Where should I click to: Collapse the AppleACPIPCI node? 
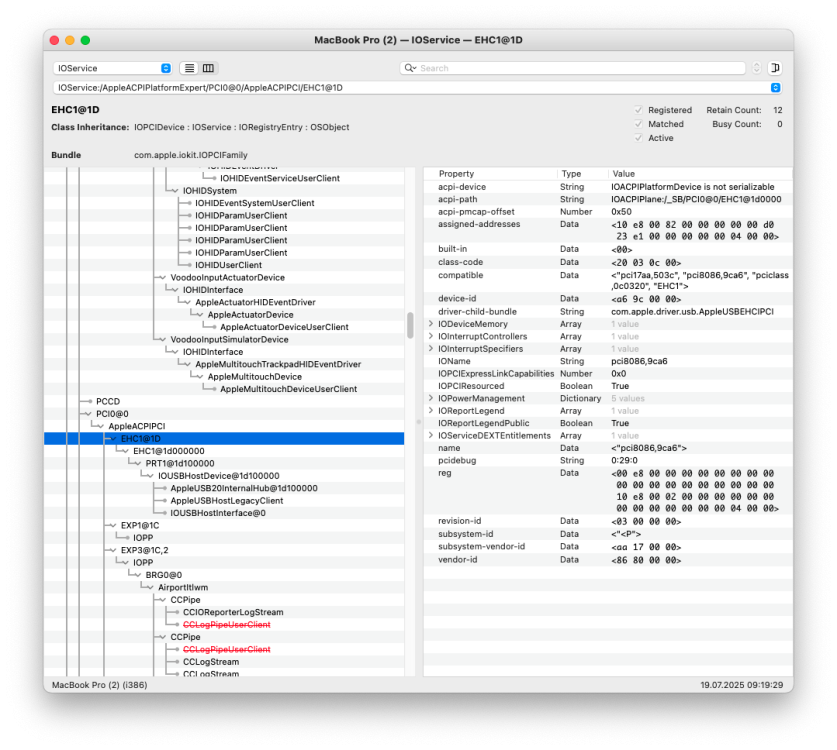click(100, 427)
